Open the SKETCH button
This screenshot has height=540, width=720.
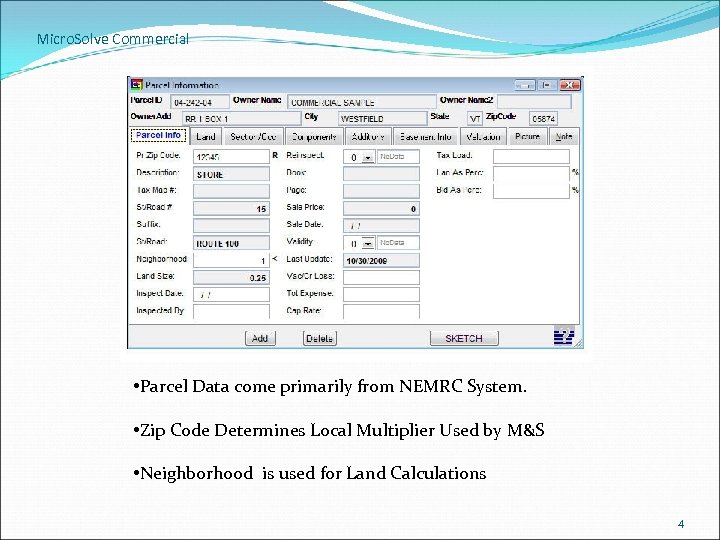point(464,338)
